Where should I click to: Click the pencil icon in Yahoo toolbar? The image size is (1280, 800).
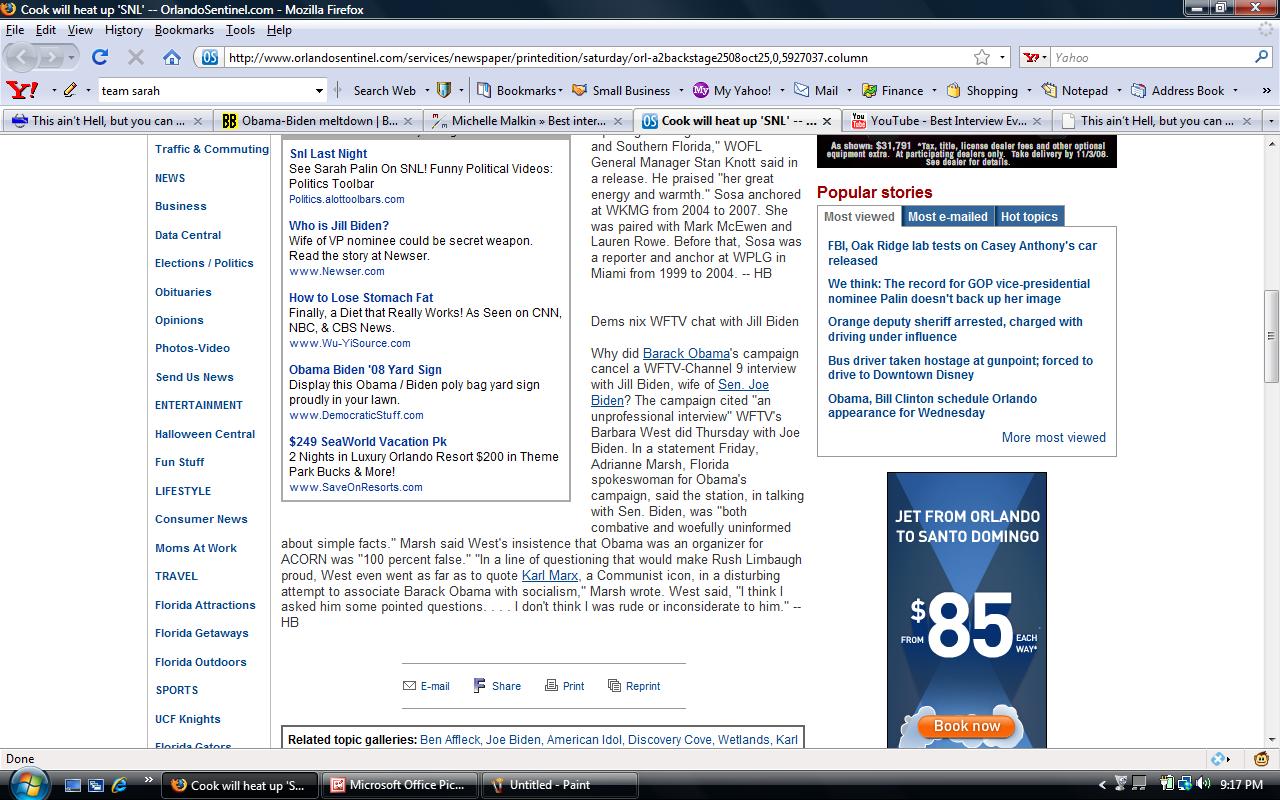70,90
